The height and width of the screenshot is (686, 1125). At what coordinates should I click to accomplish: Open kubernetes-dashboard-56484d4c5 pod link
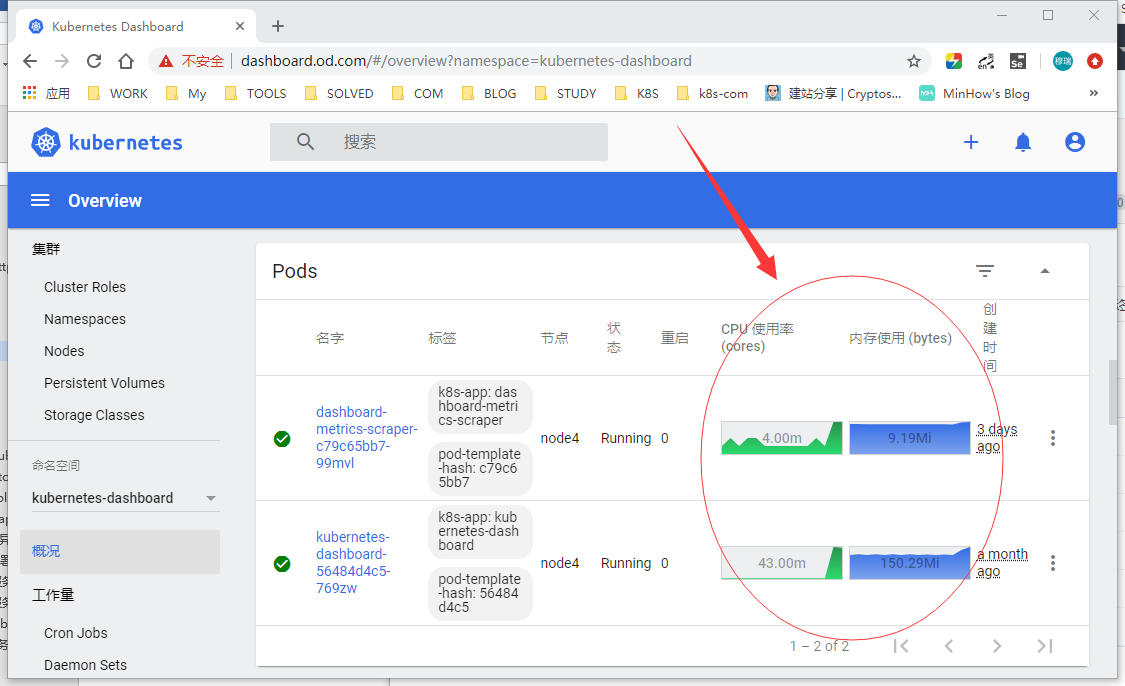[353, 563]
